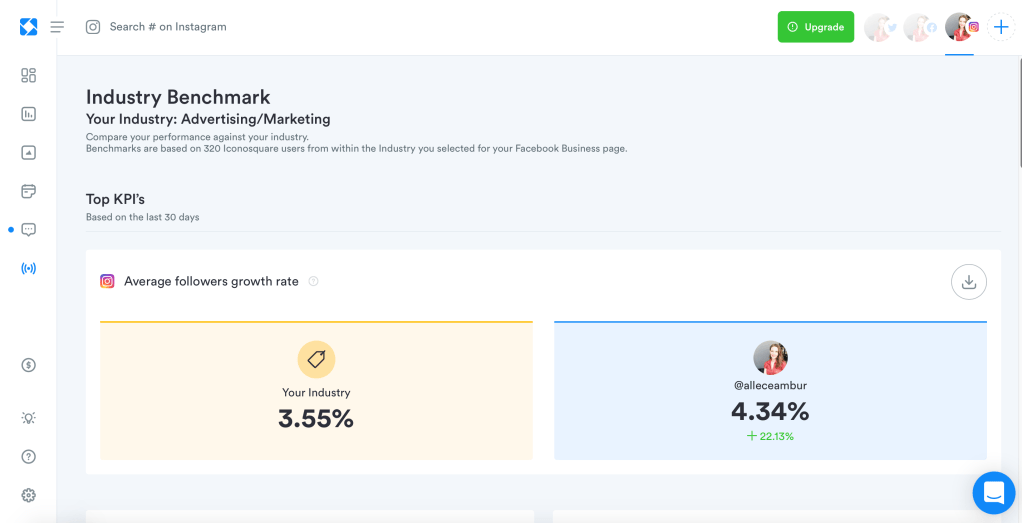The width and height of the screenshot is (1022, 523).
Task: Open the help question mark icon
Action: point(28,457)
